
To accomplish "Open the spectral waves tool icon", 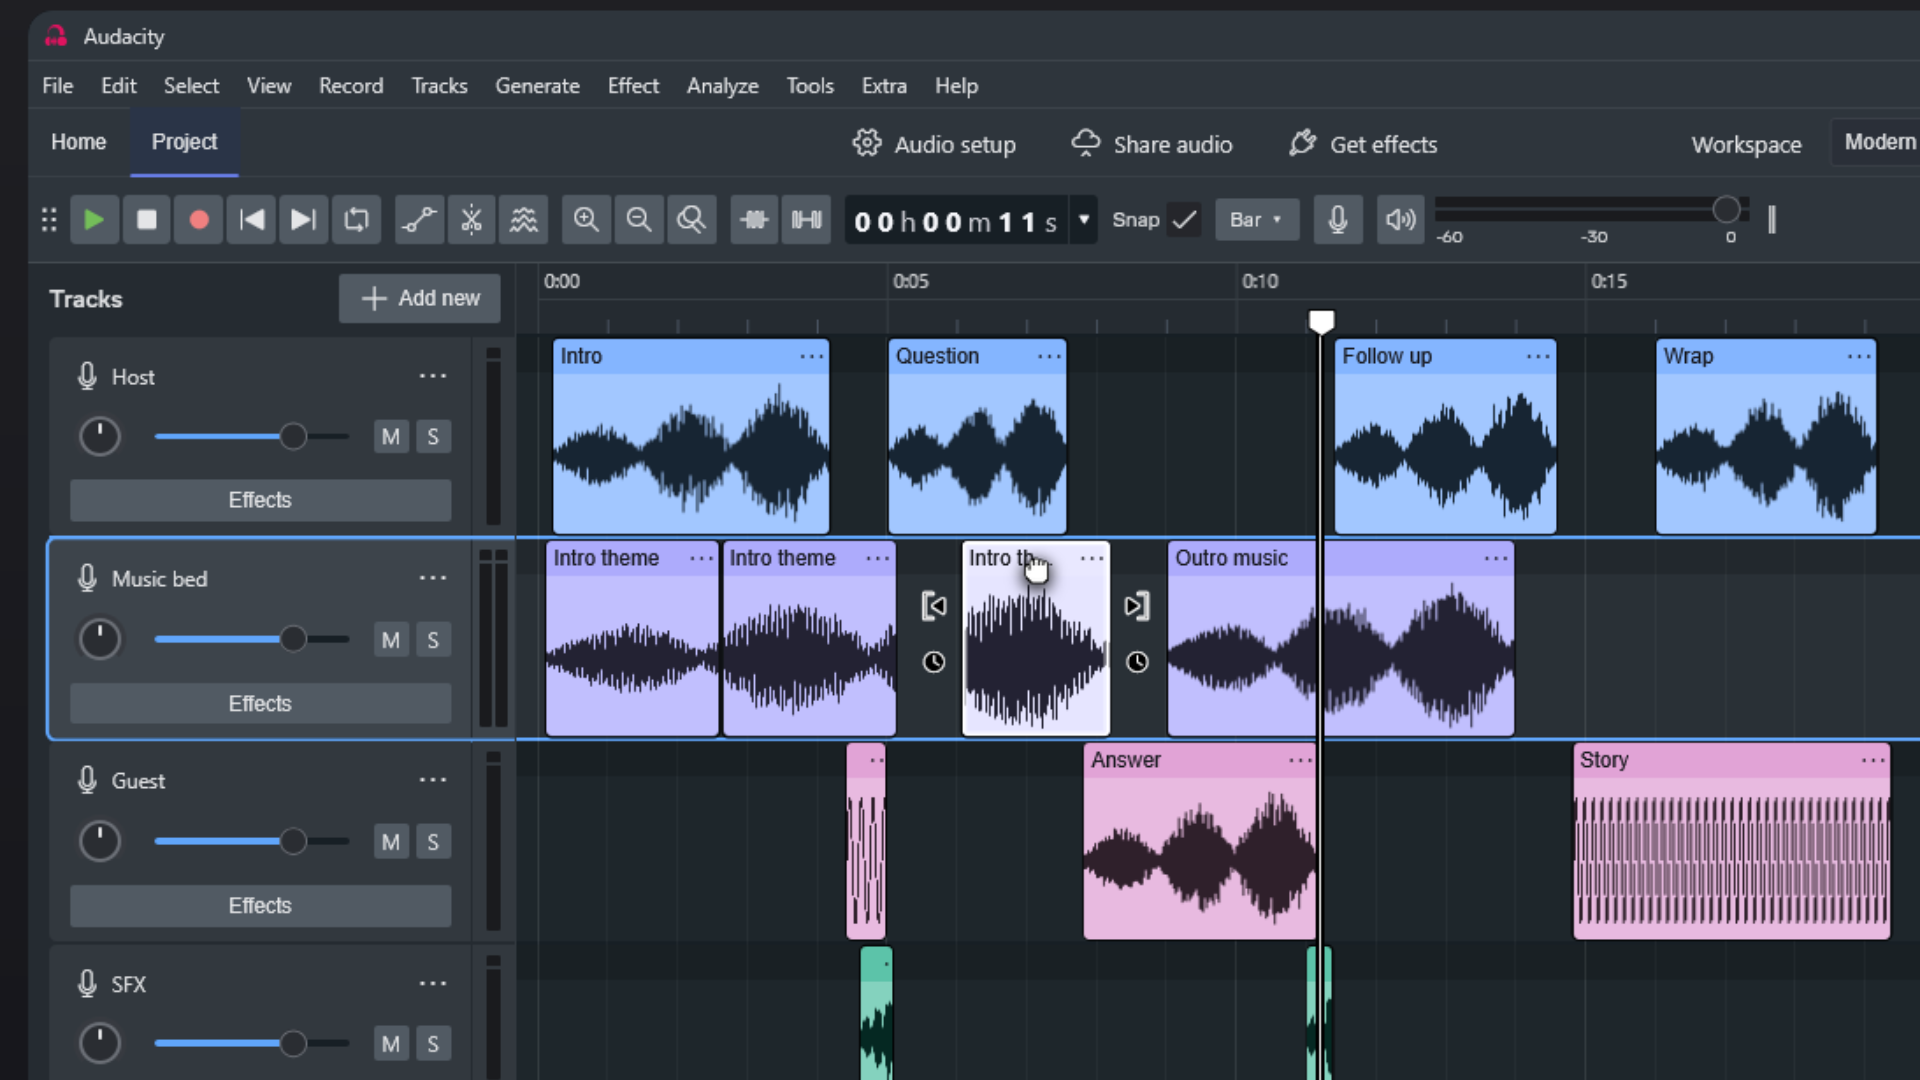I will (x=524, y=220).
